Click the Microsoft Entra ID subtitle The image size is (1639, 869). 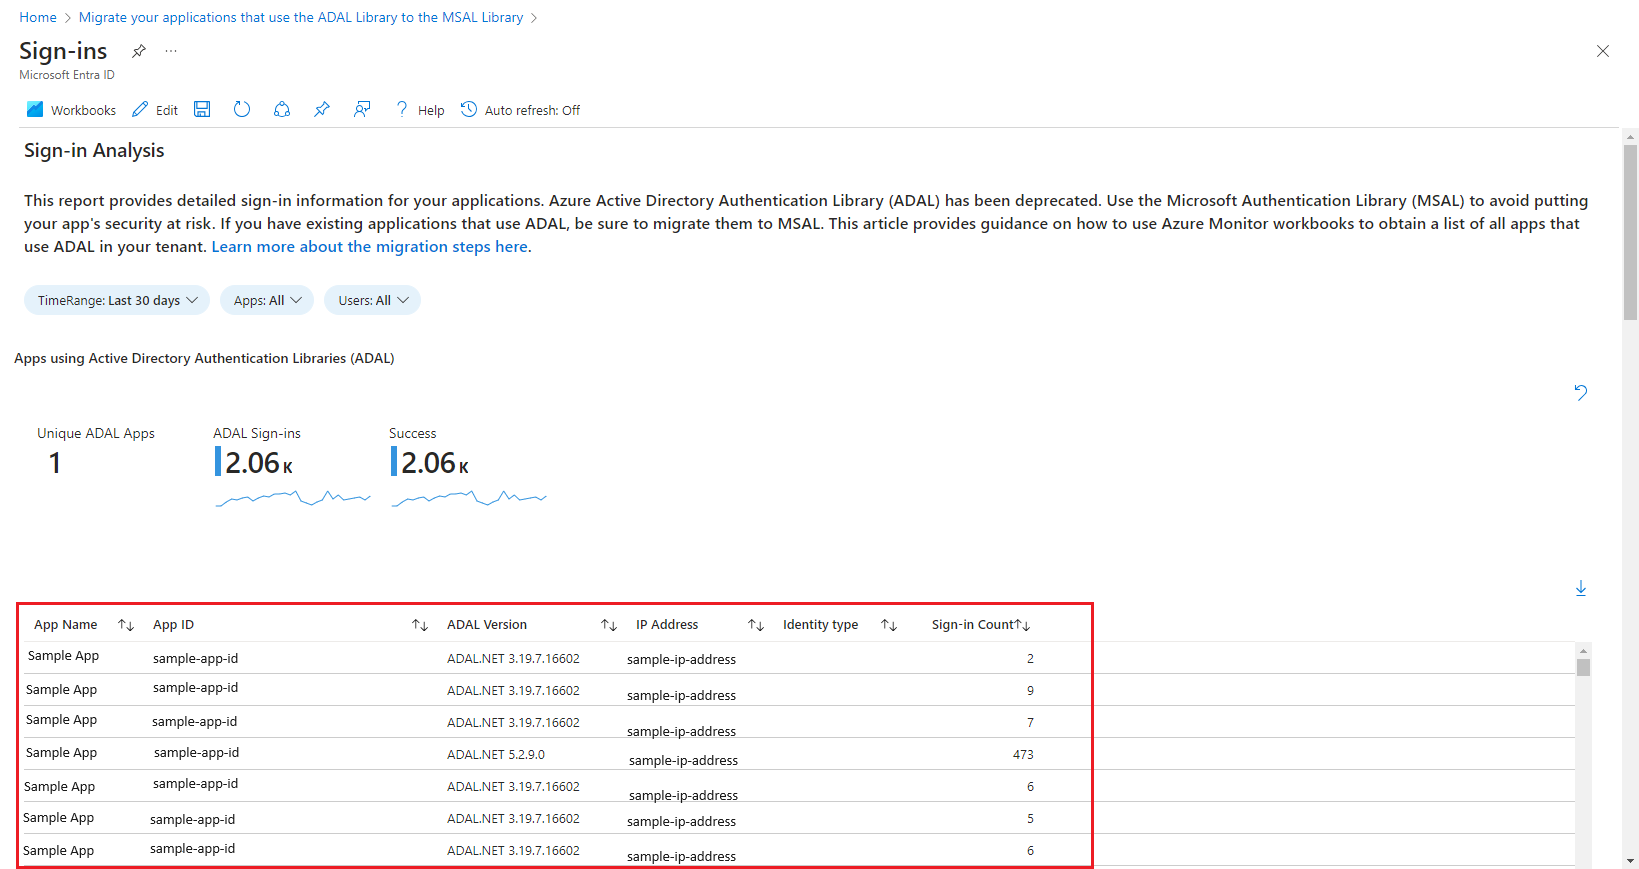tap(67, 75)
